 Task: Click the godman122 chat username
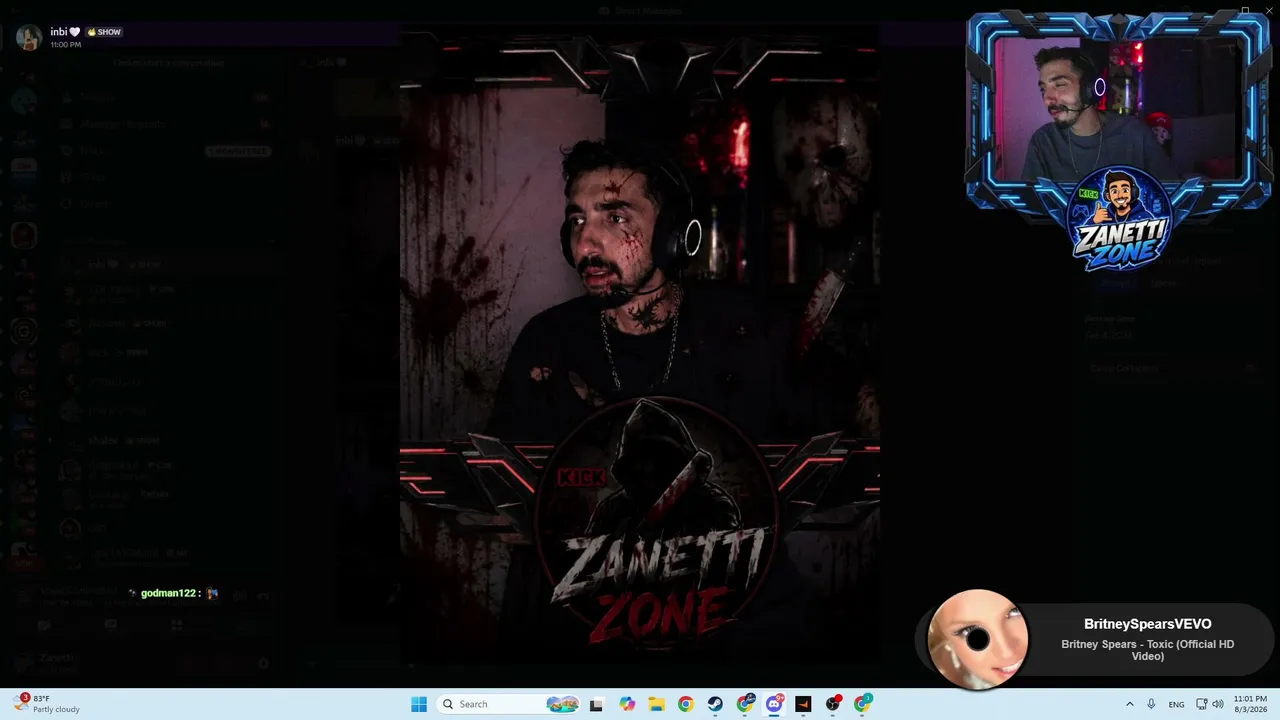(169, 593)
